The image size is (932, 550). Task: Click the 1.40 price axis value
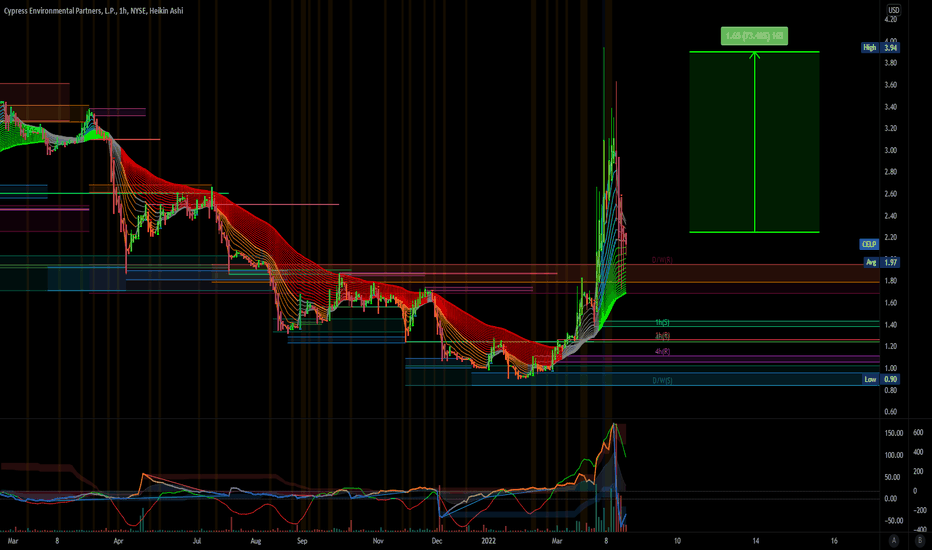890,325
